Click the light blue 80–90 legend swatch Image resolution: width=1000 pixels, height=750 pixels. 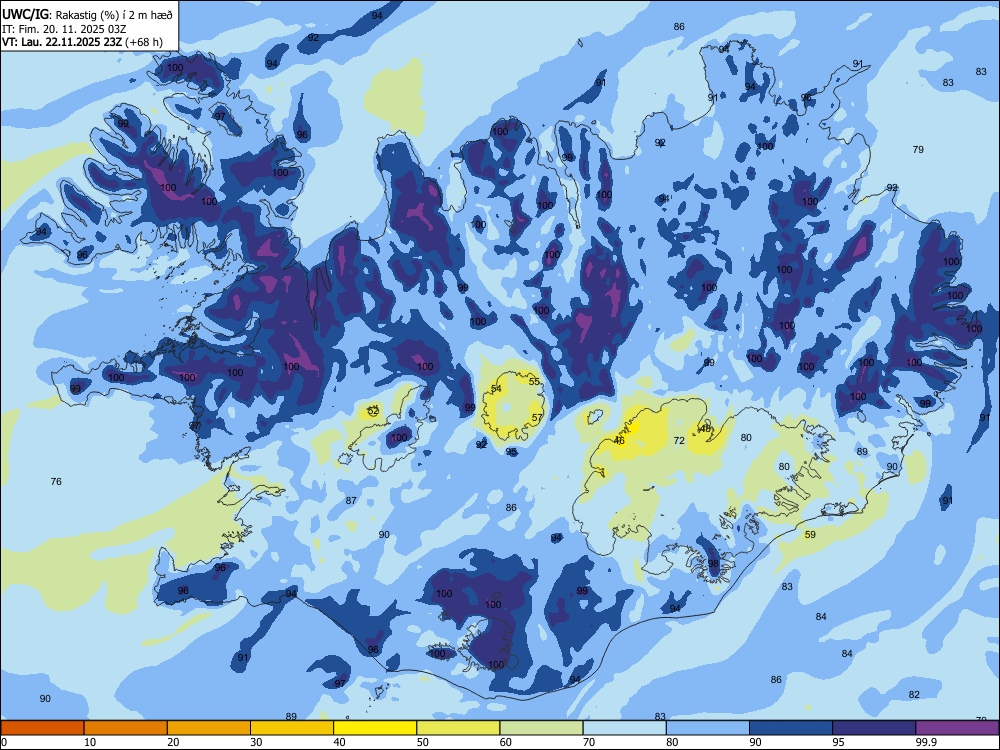coord(708,728)
